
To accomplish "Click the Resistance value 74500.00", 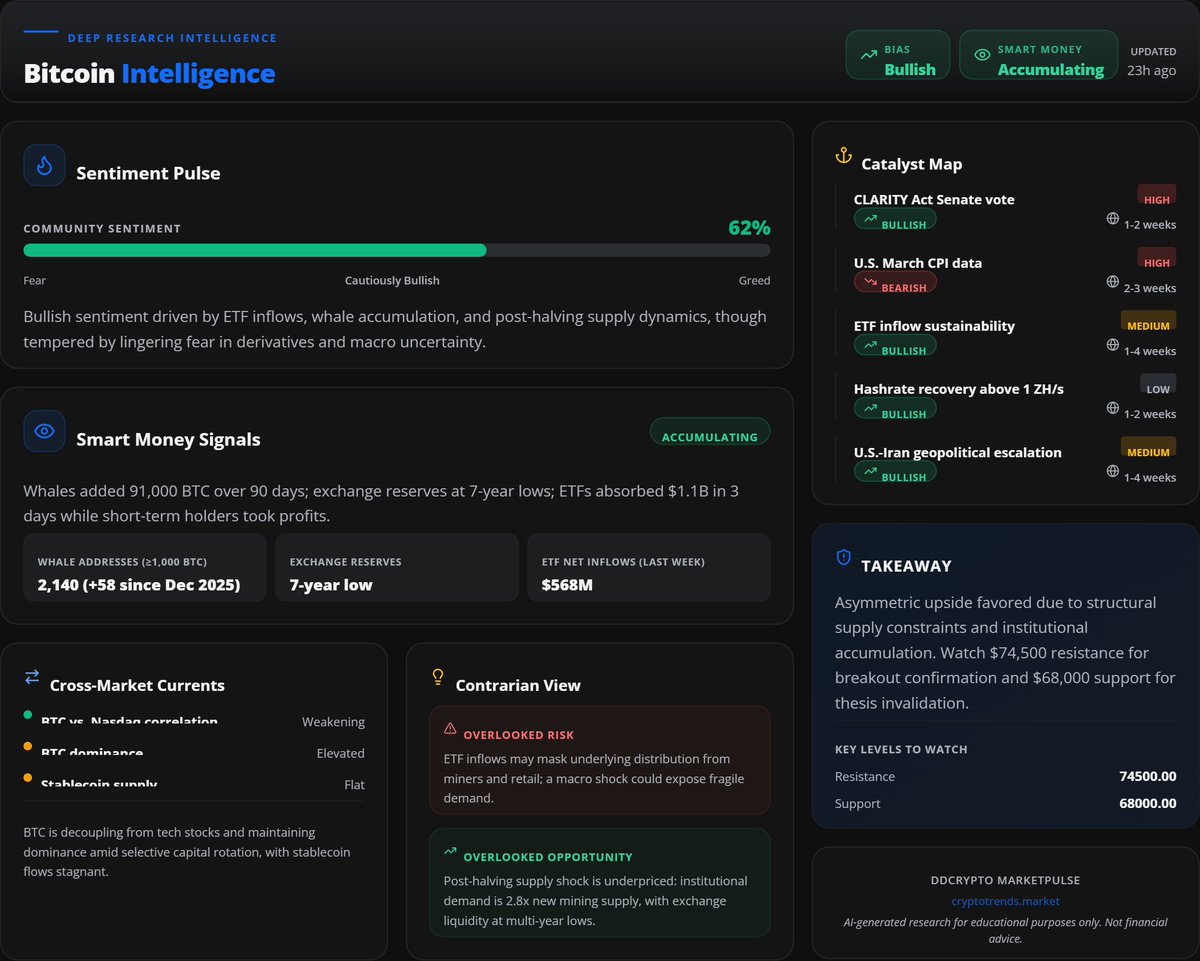I will pyautogui.click(x=1147, y=776).
